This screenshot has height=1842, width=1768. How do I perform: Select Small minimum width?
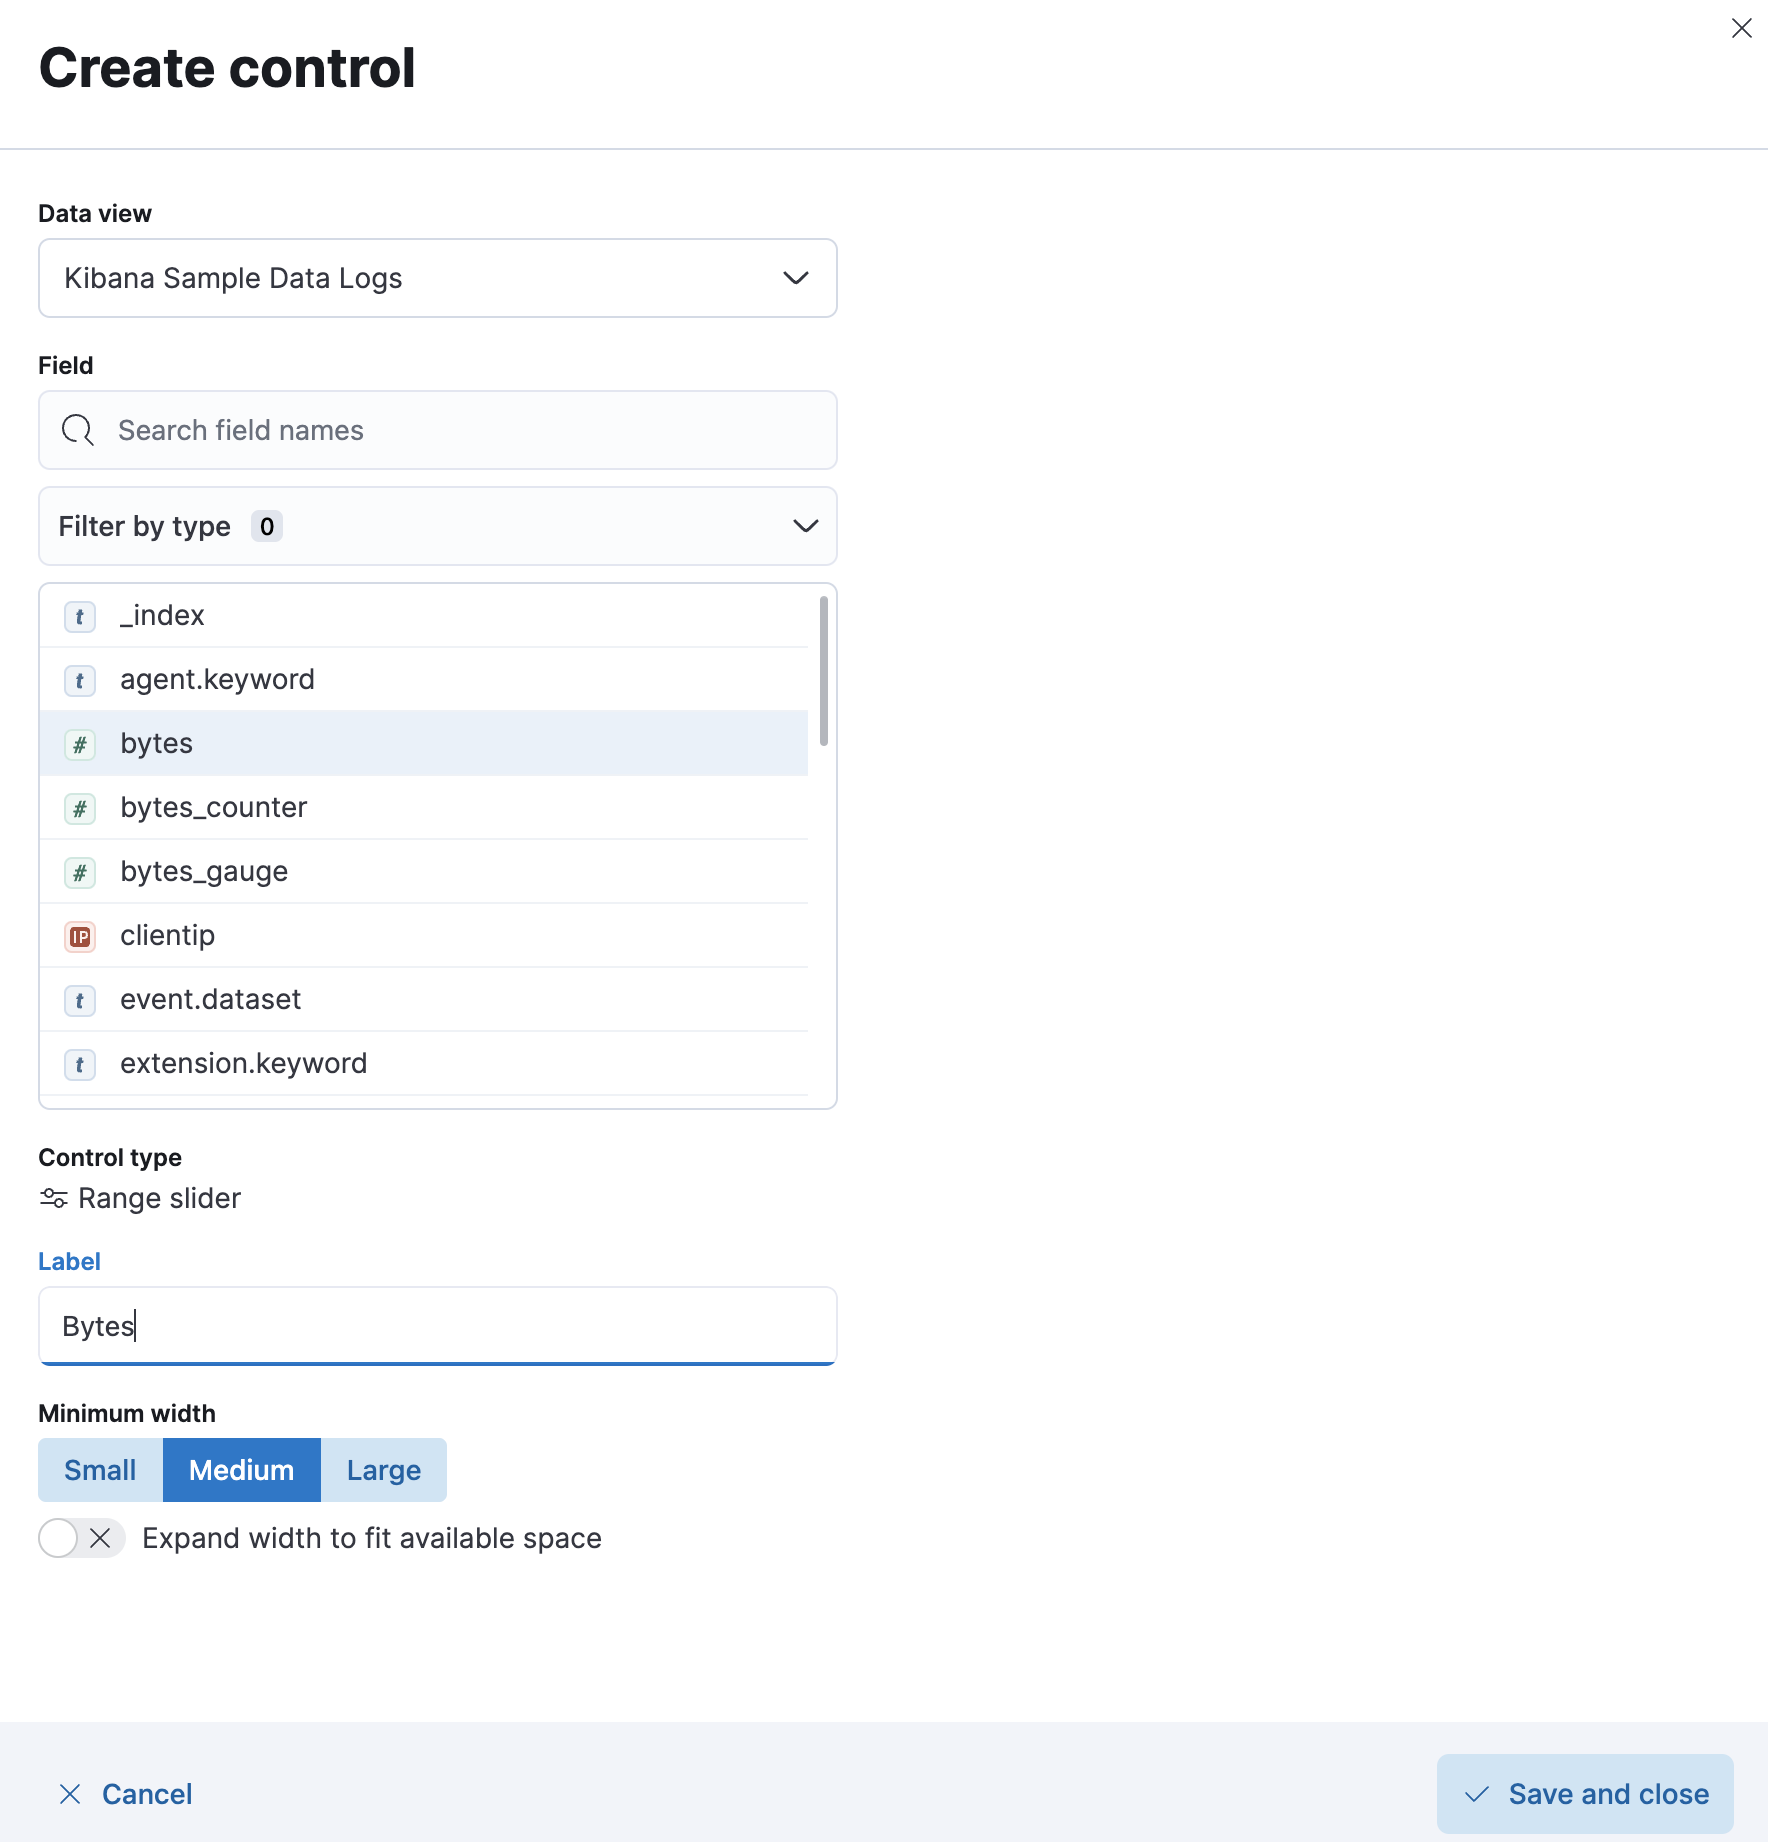[100, 1470]
